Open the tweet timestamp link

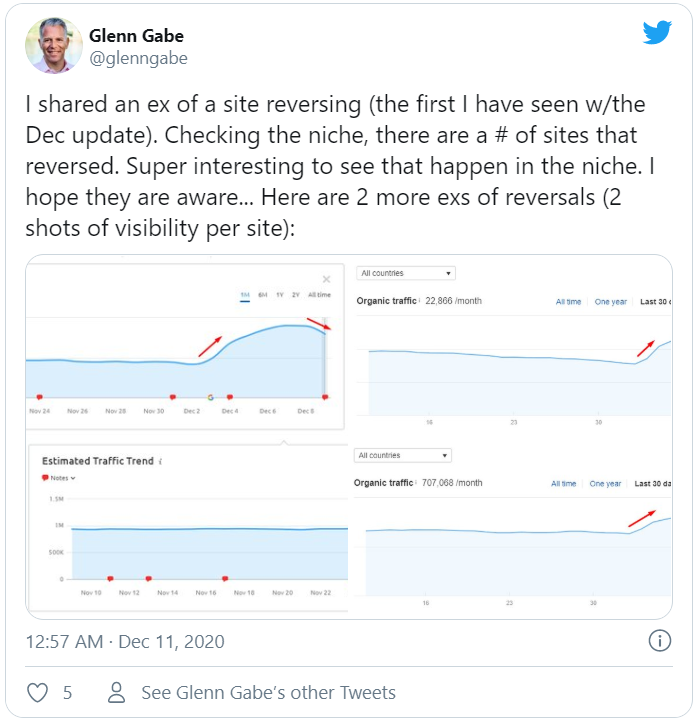coord(125,641)
